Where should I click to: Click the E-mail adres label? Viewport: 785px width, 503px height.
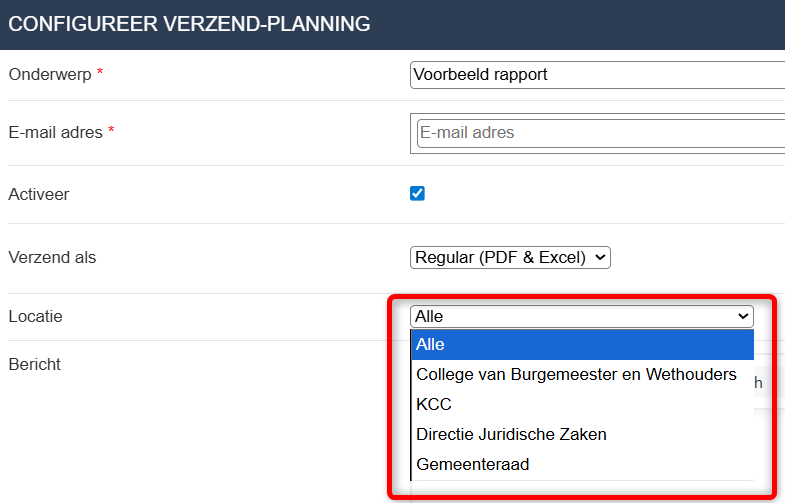point(56,133)
